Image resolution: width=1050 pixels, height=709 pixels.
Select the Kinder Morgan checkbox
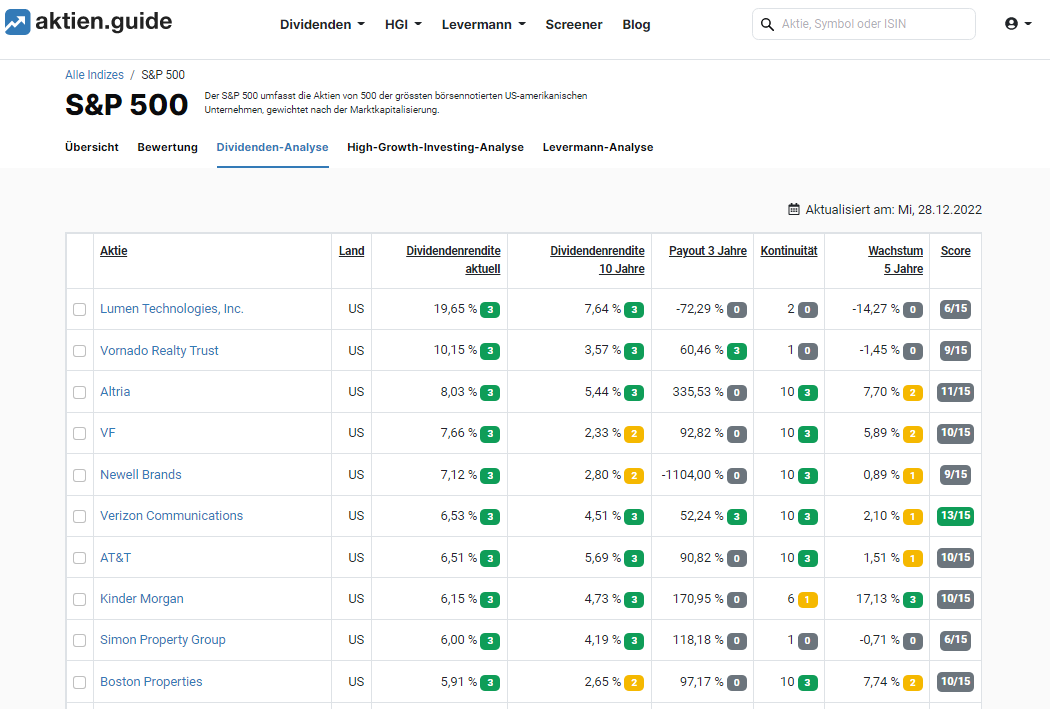(x=80, y=599)
